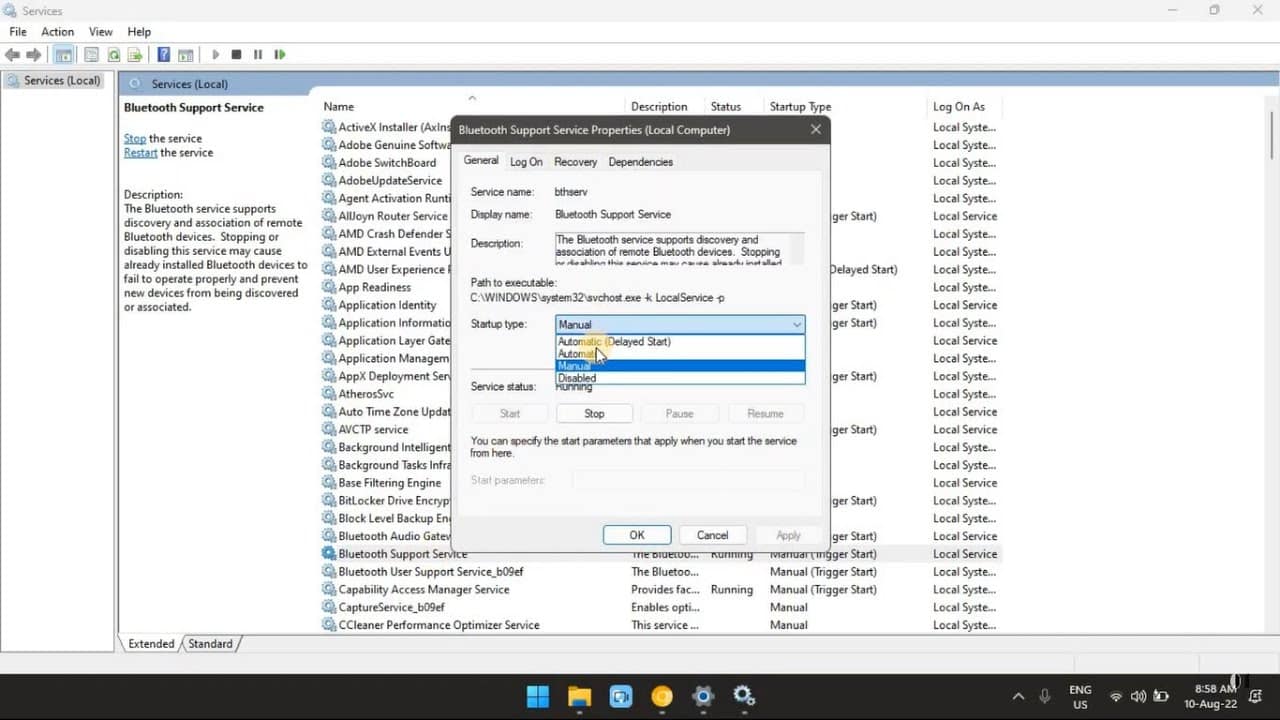Open the Services settings gear in taskbar

coord(744,697)
